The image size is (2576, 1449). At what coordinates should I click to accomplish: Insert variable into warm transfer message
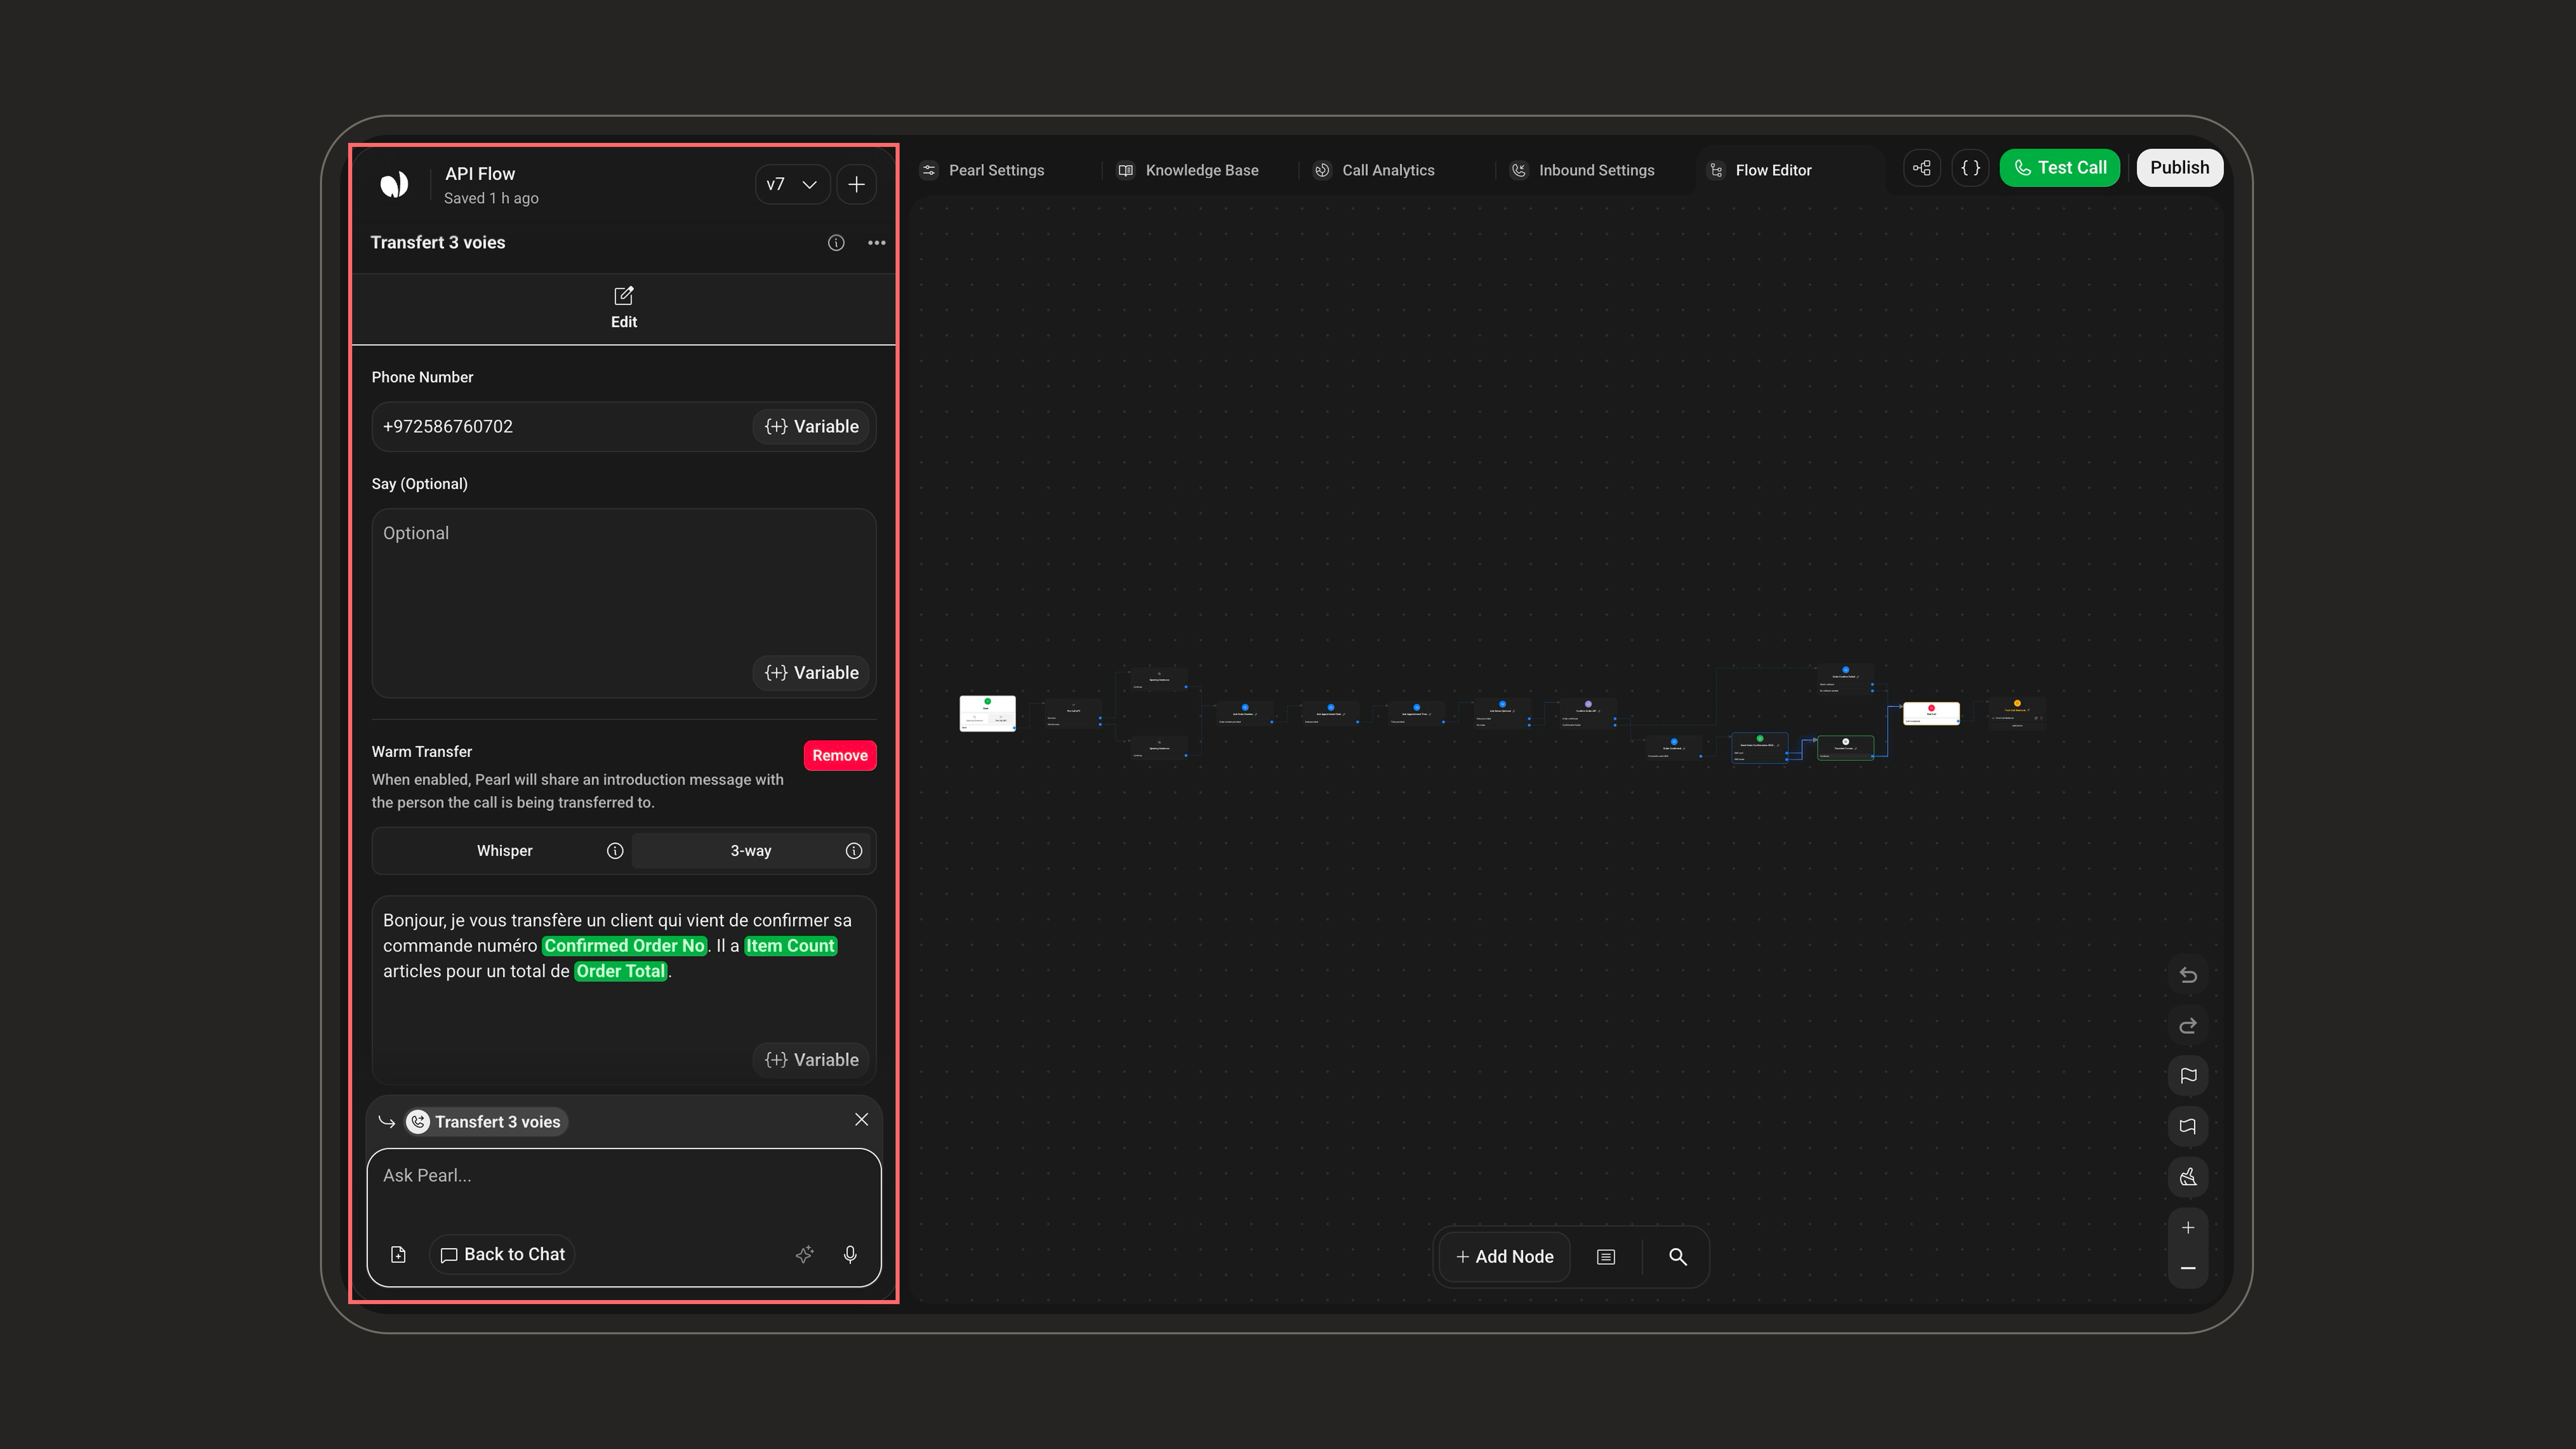(x=812, y=1060)
